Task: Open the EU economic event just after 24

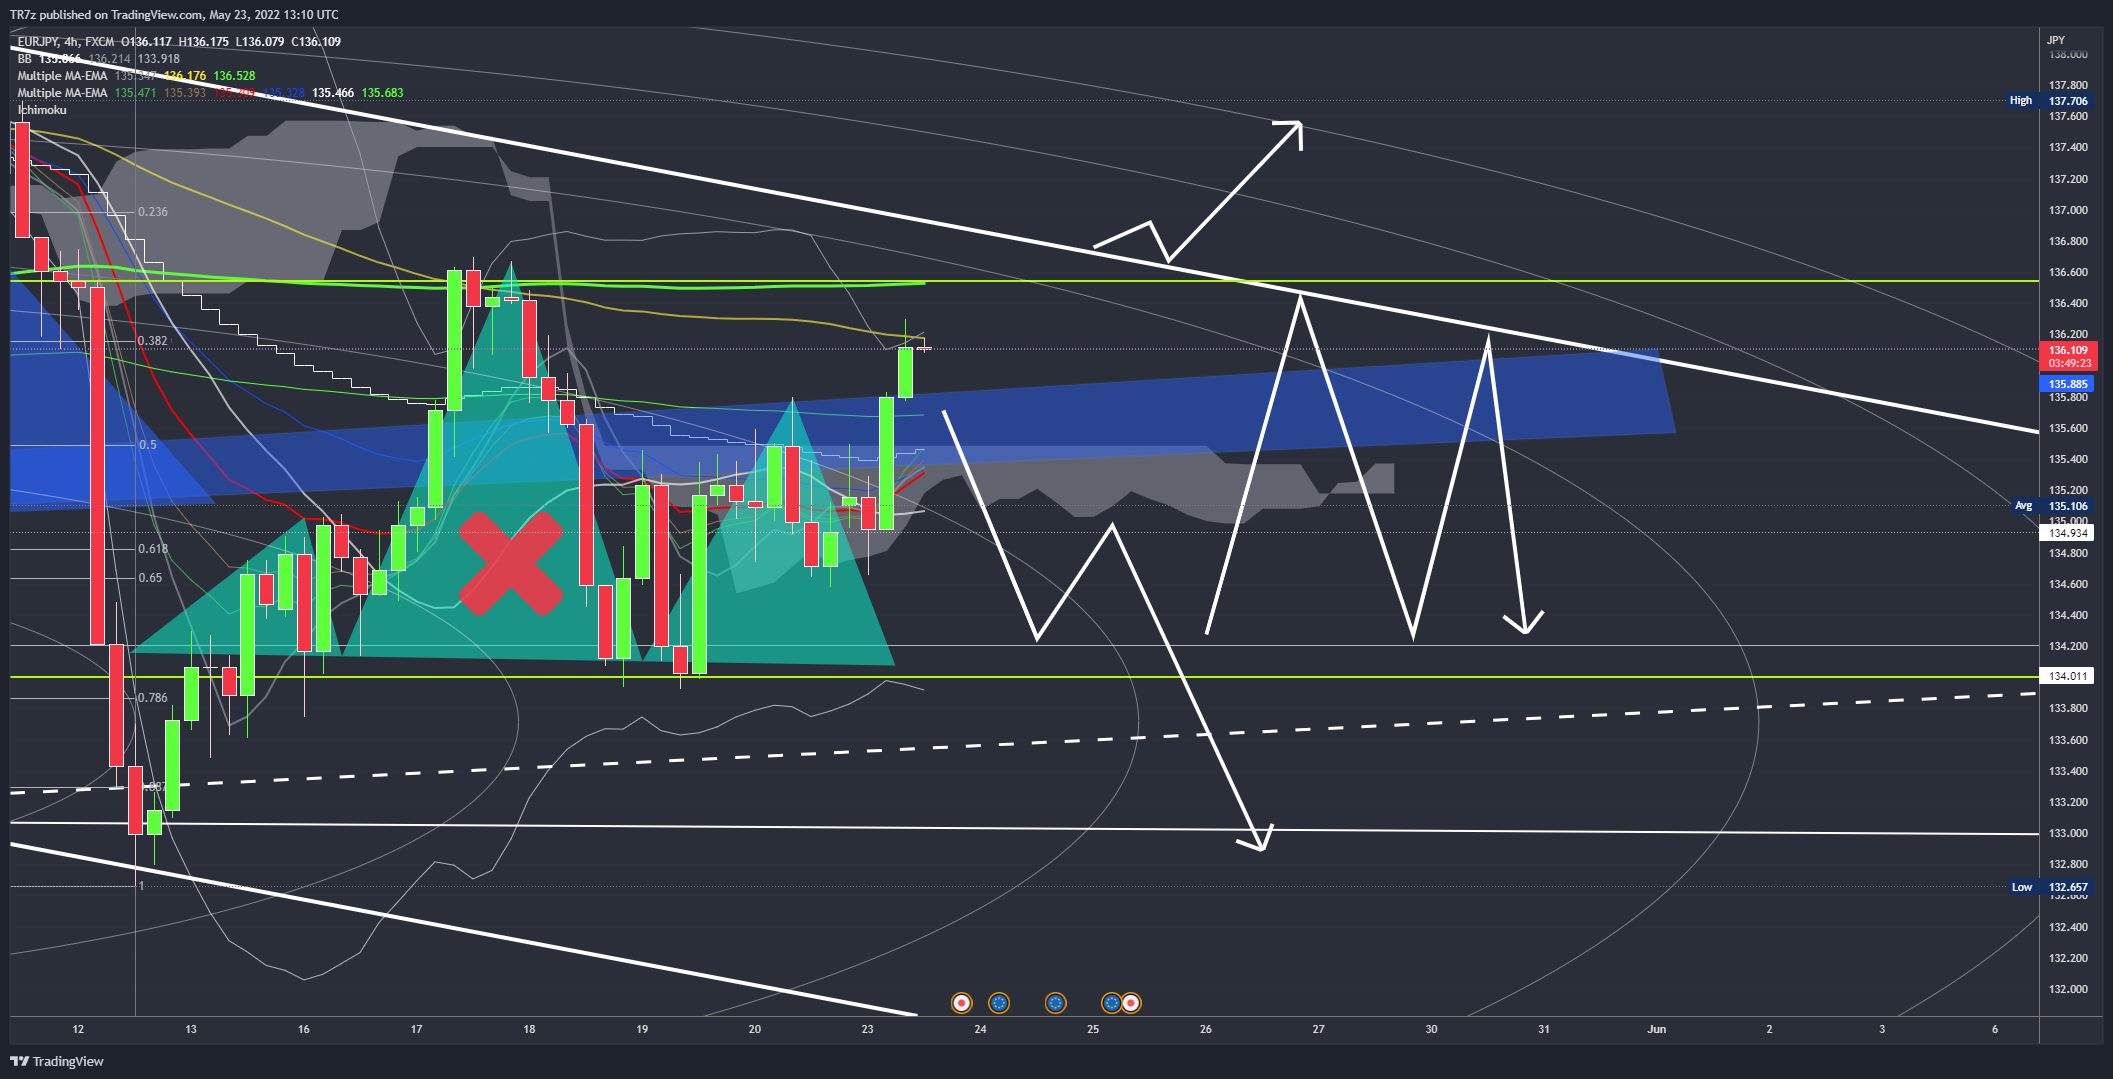Action: [999, 1002]
